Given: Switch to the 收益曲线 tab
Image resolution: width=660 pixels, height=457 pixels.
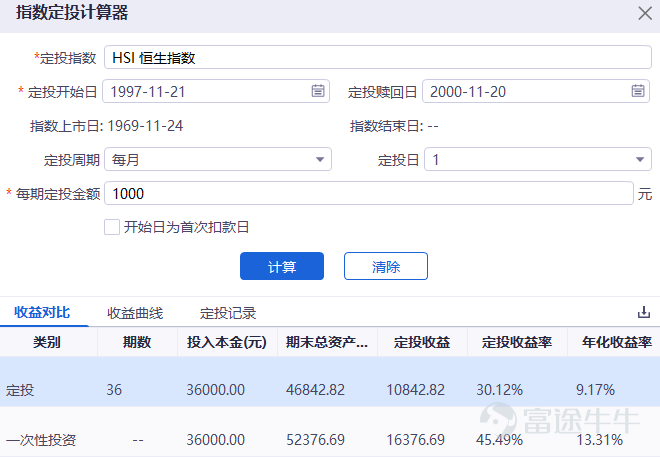Looking at the screenshot, I should click(135, 313).
